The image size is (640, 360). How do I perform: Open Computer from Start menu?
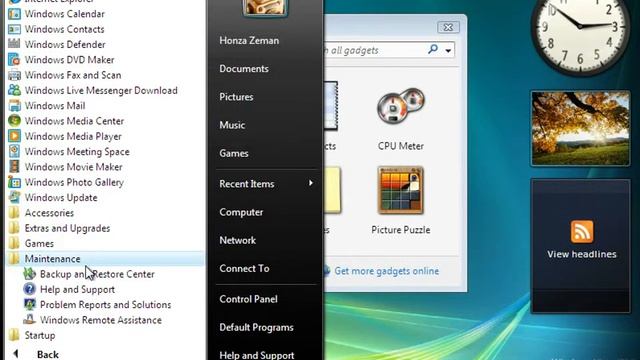pos(241,213)
